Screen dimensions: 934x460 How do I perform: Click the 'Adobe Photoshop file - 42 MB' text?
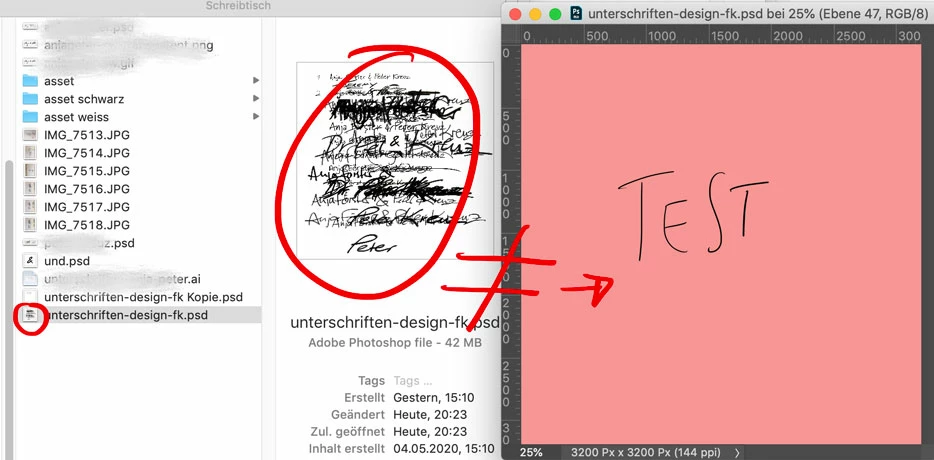click(395, 343)
